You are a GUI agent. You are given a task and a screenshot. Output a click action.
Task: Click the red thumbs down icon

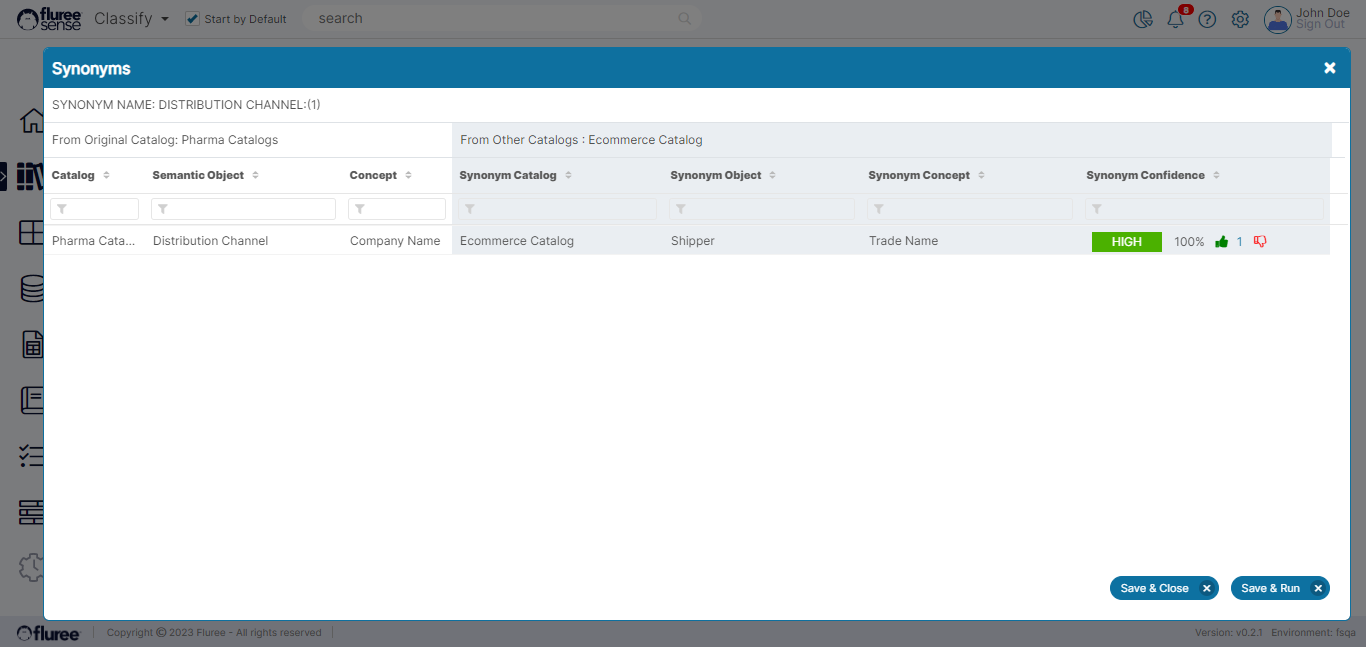click(x=1260, y=241)
